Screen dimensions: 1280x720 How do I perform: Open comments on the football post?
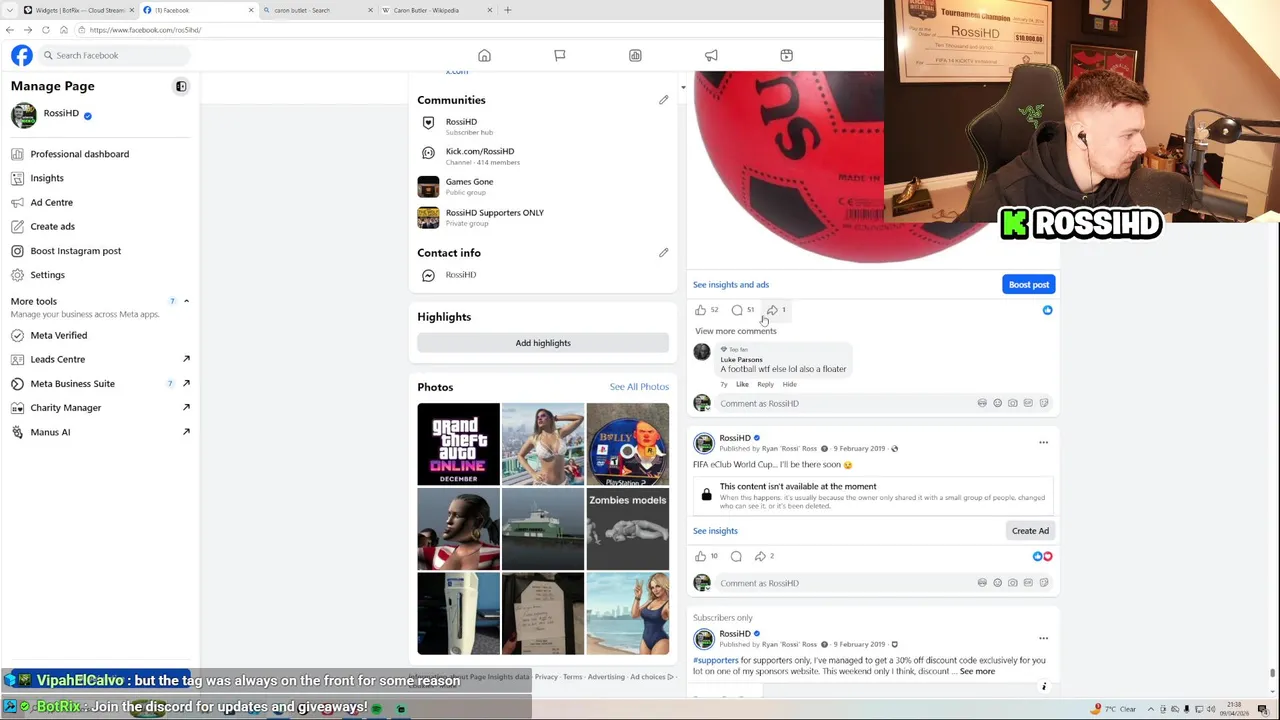(737, 310)
